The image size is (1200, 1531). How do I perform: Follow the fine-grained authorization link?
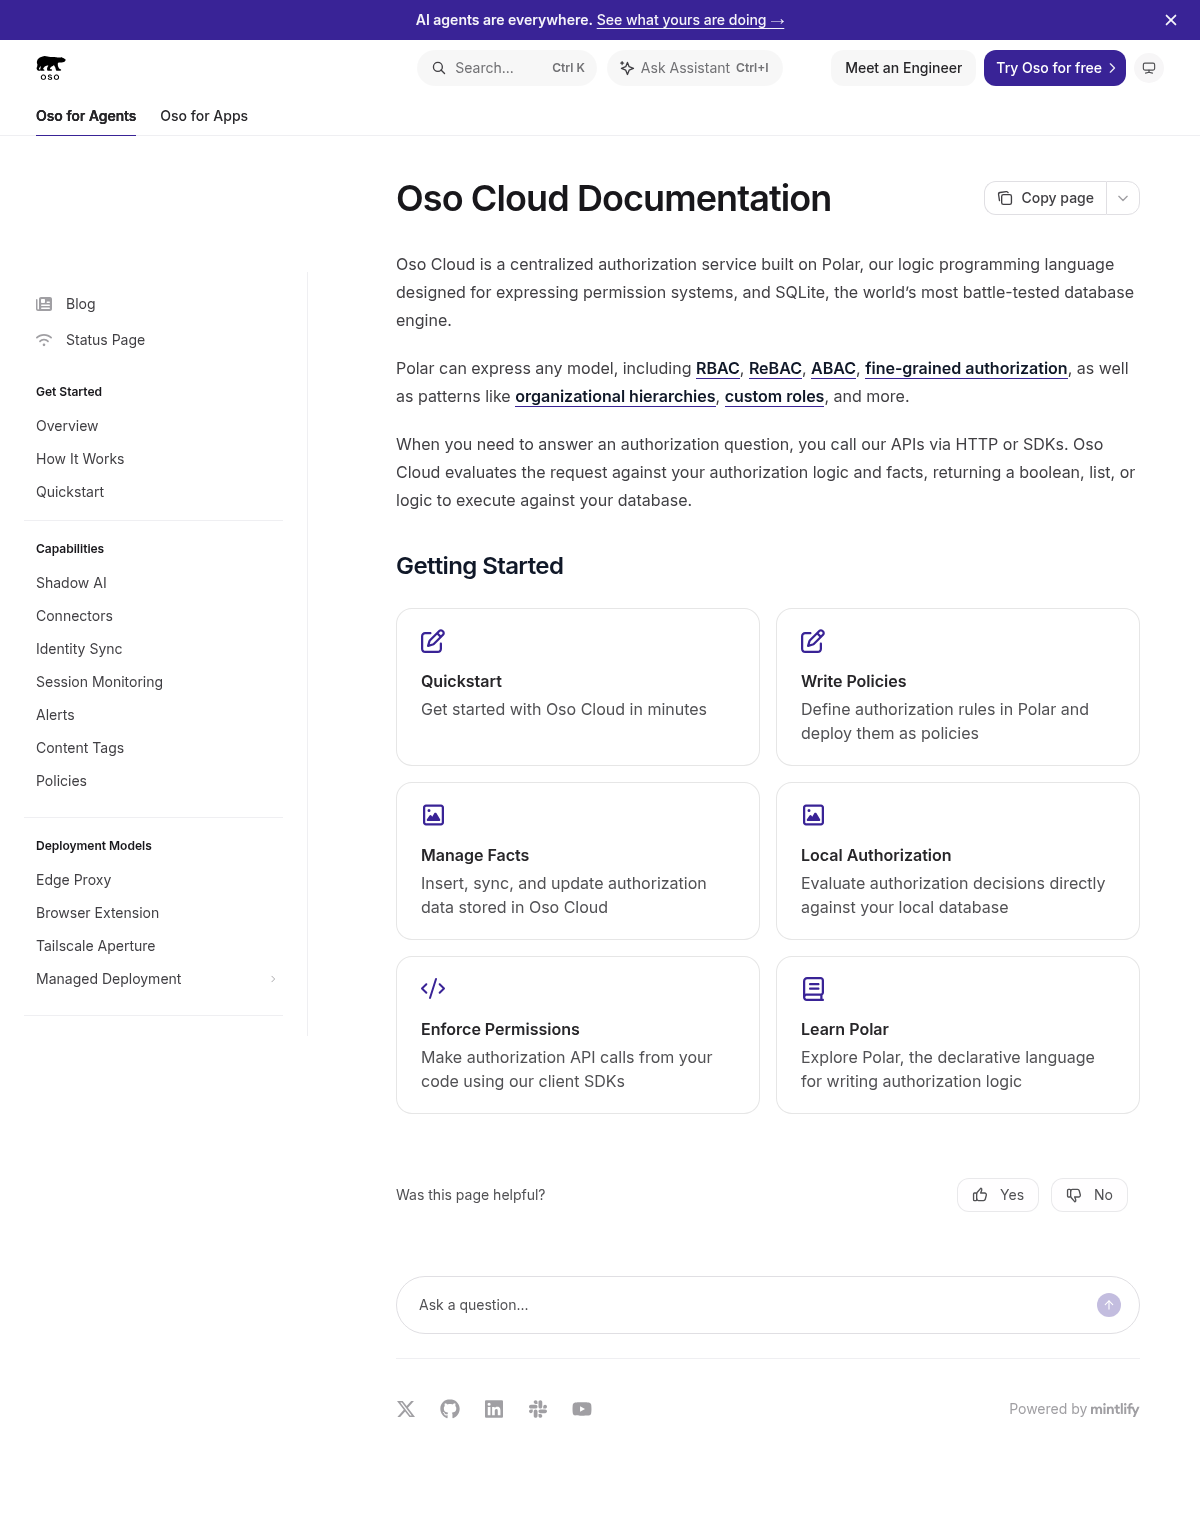pyautogui.click(x=966, y=368)
